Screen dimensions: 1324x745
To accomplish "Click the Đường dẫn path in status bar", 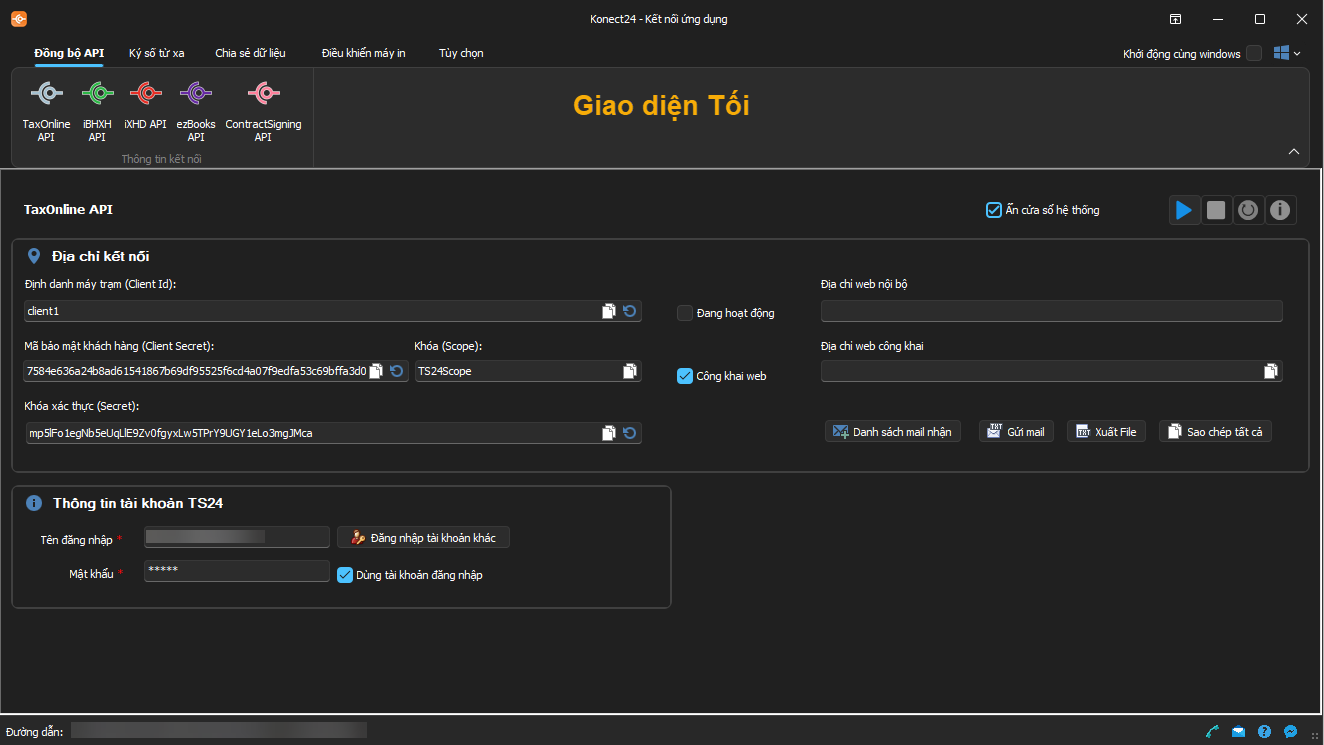I will (x=219, y=731).
